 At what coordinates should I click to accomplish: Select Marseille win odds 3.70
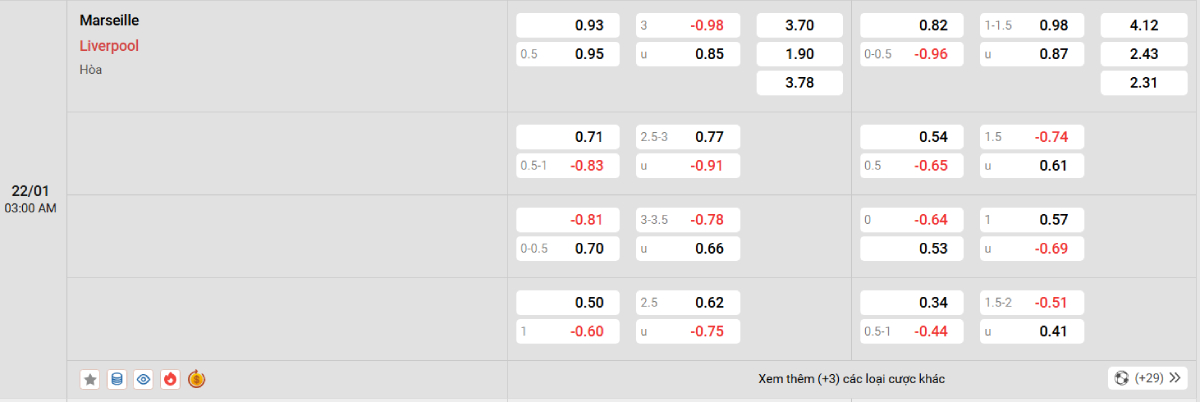(799, 25)
